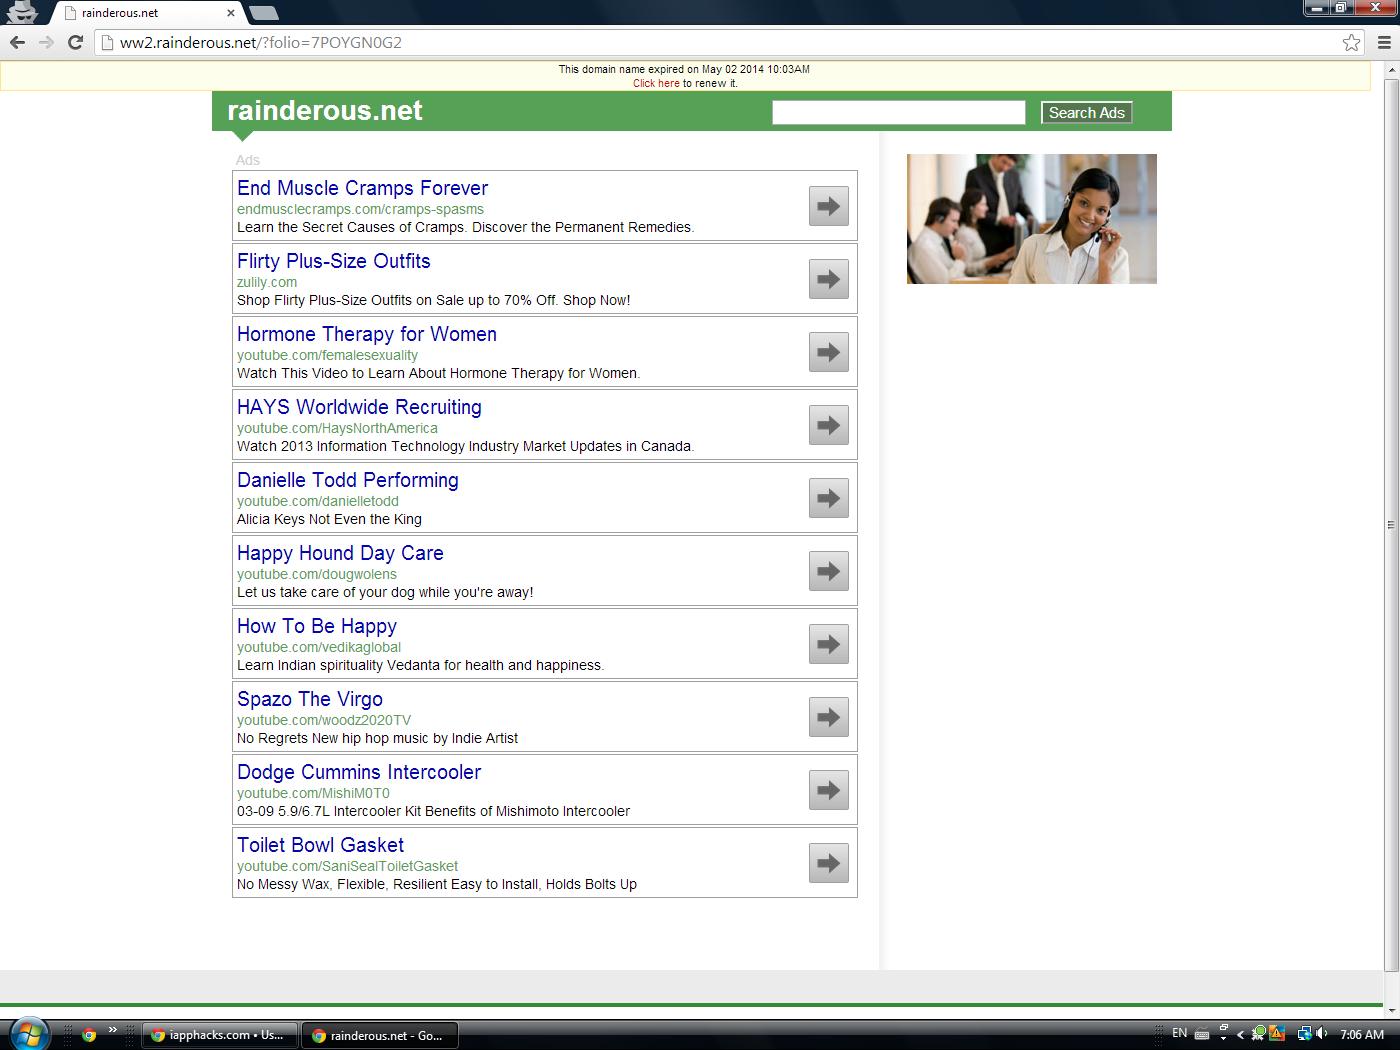1400x1050 pixels.
Task: Focus the search text box in header
Action: (x=898, y=113)
